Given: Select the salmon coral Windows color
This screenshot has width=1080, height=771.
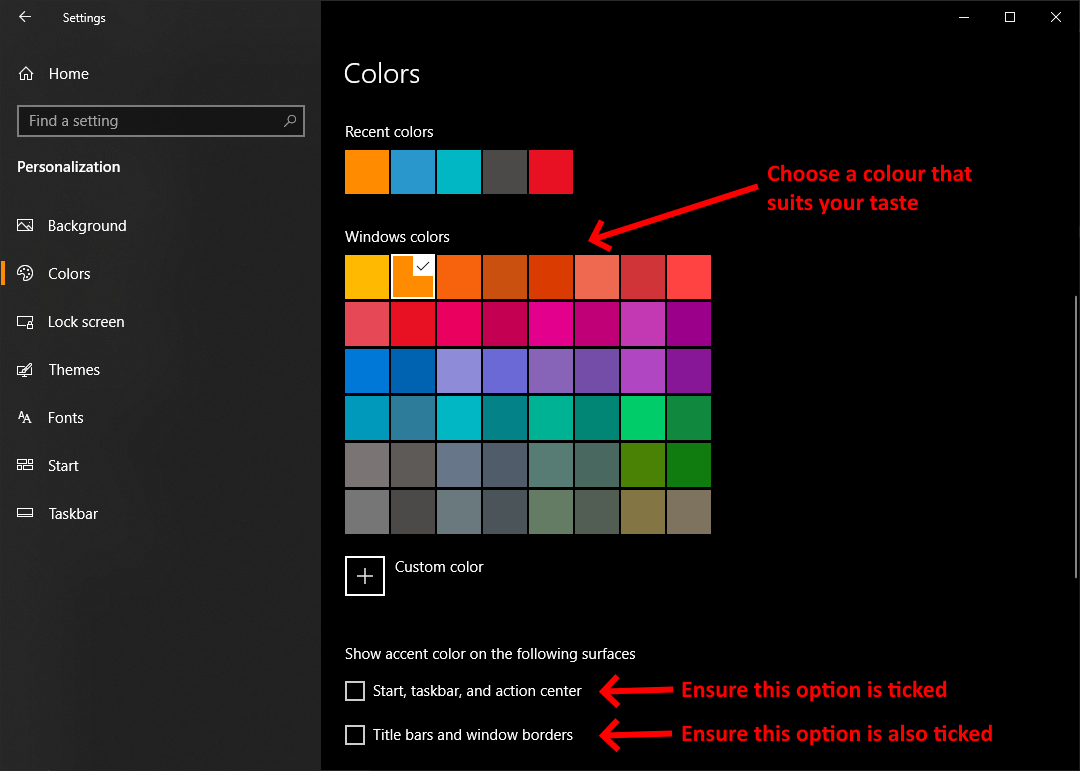Looking at the screenshot, I should click(597, 277).
